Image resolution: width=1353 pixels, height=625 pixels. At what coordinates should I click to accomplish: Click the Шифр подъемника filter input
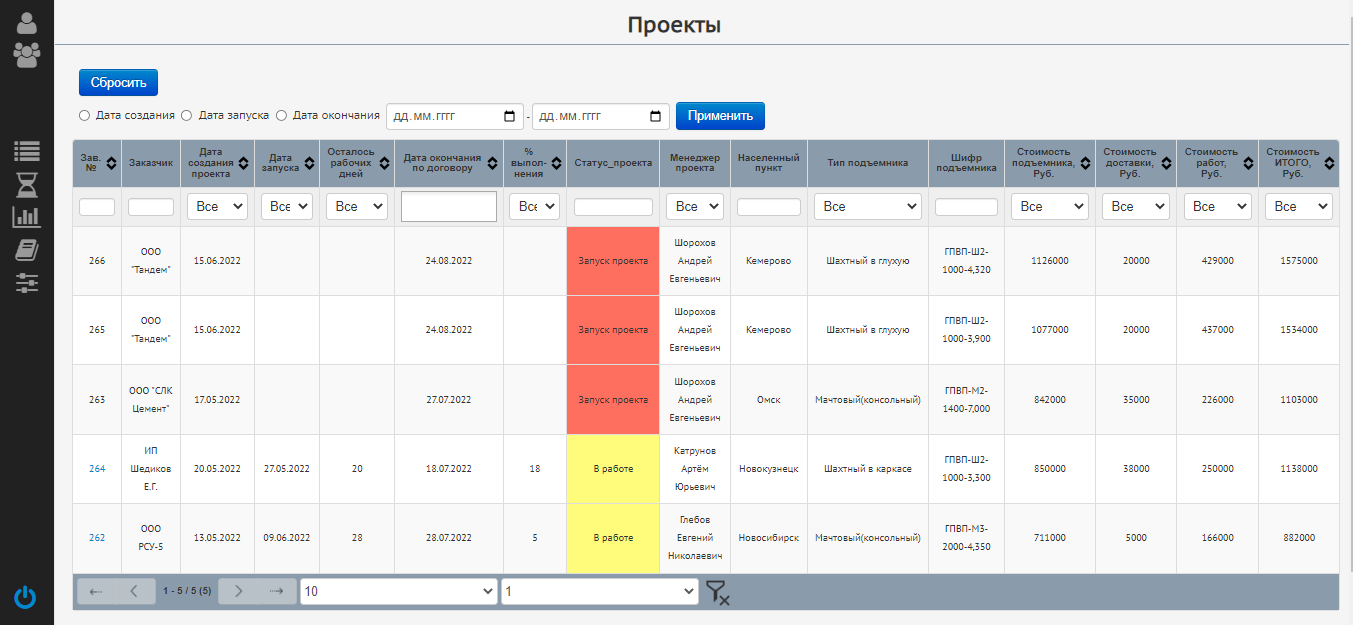click(966, 207)
